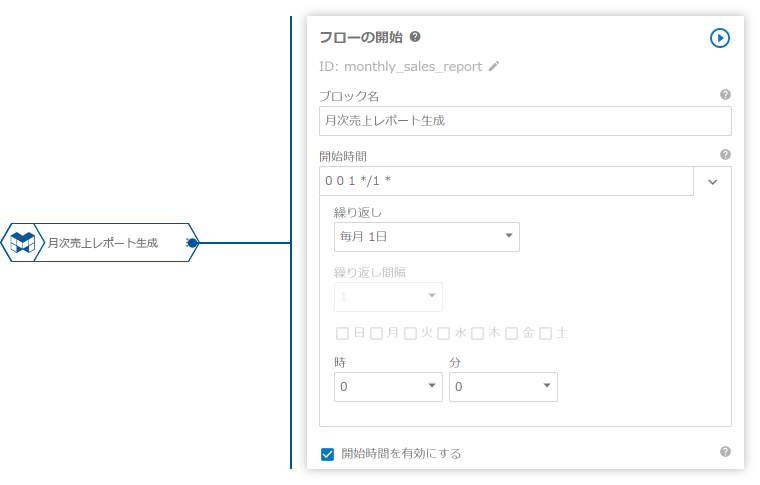Open help for フローの開始 title

click(415, 36)
